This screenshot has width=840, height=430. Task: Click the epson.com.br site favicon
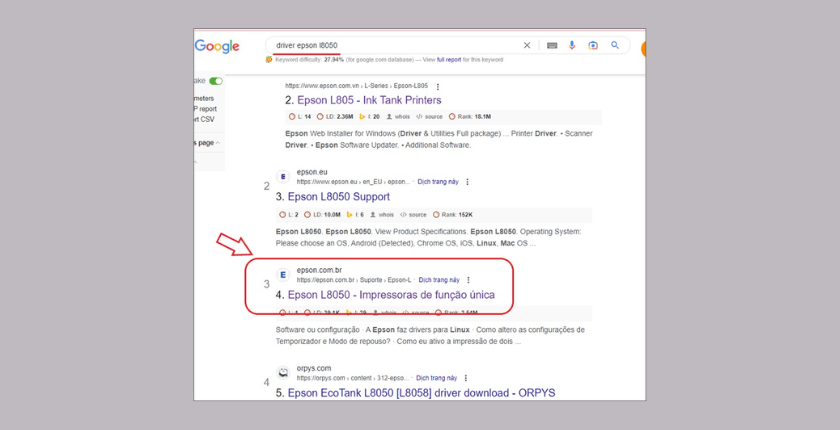[283, 275]
